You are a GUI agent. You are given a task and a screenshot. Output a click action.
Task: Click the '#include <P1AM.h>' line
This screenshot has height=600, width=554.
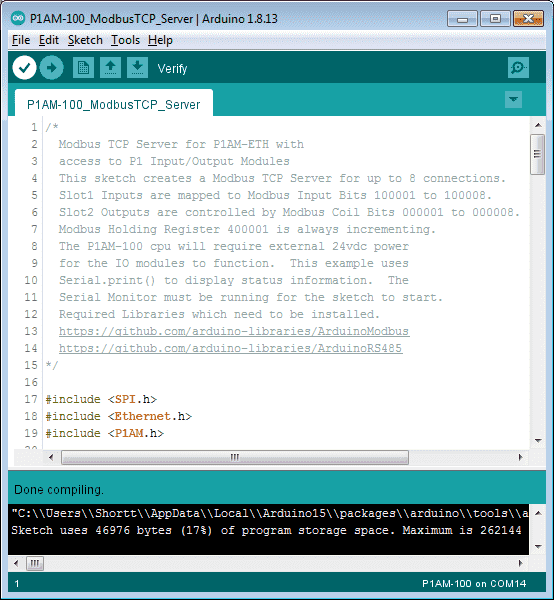tap(104, 433)
